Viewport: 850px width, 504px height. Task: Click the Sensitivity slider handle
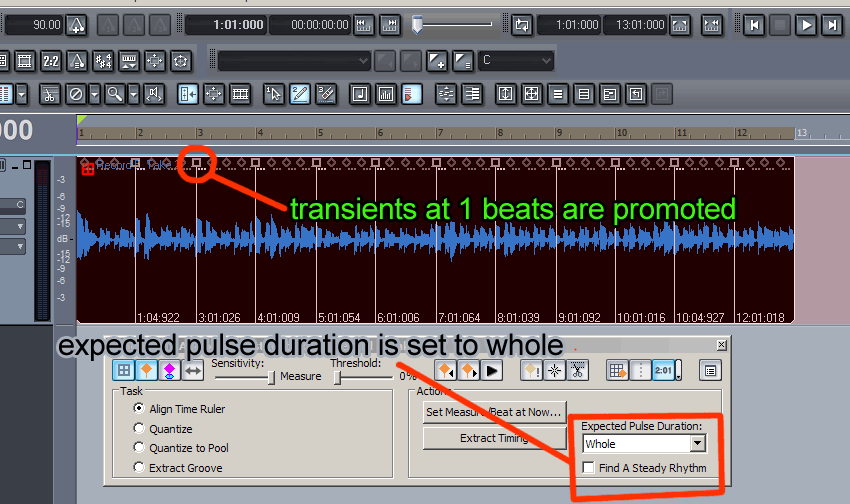270,377
